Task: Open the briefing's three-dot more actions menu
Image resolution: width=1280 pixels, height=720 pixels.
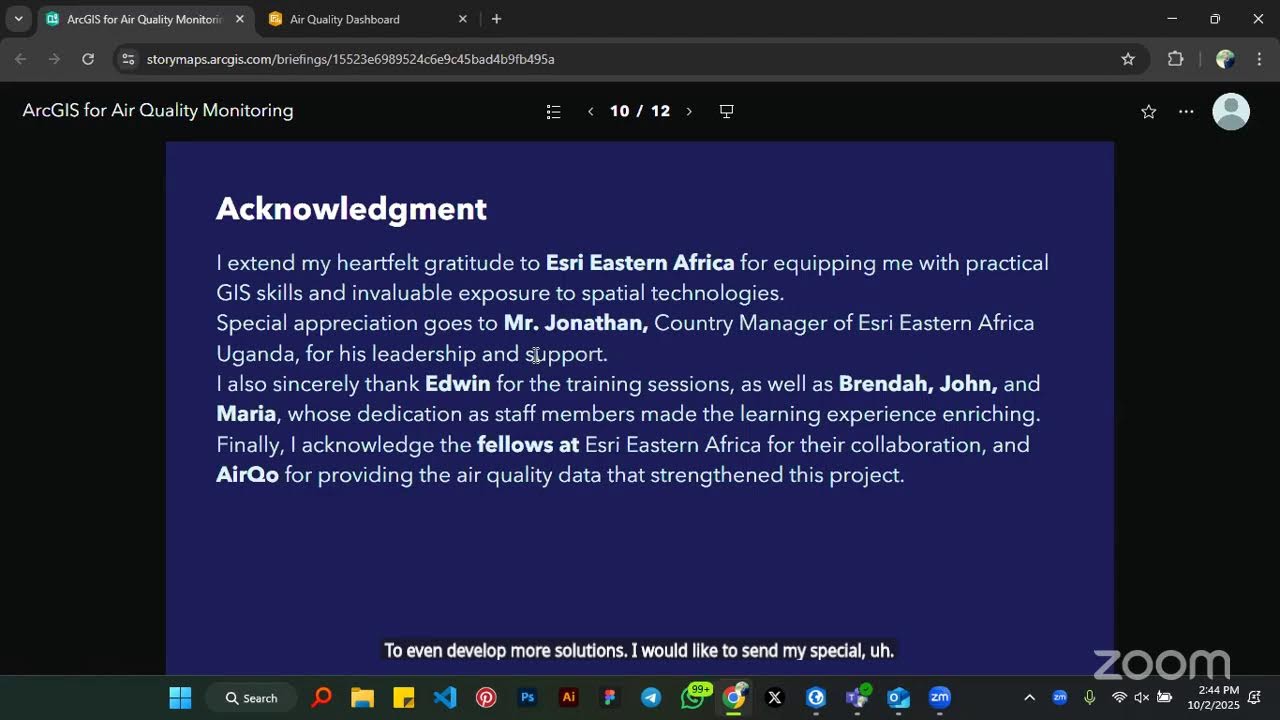Action: coord(1186,112)
